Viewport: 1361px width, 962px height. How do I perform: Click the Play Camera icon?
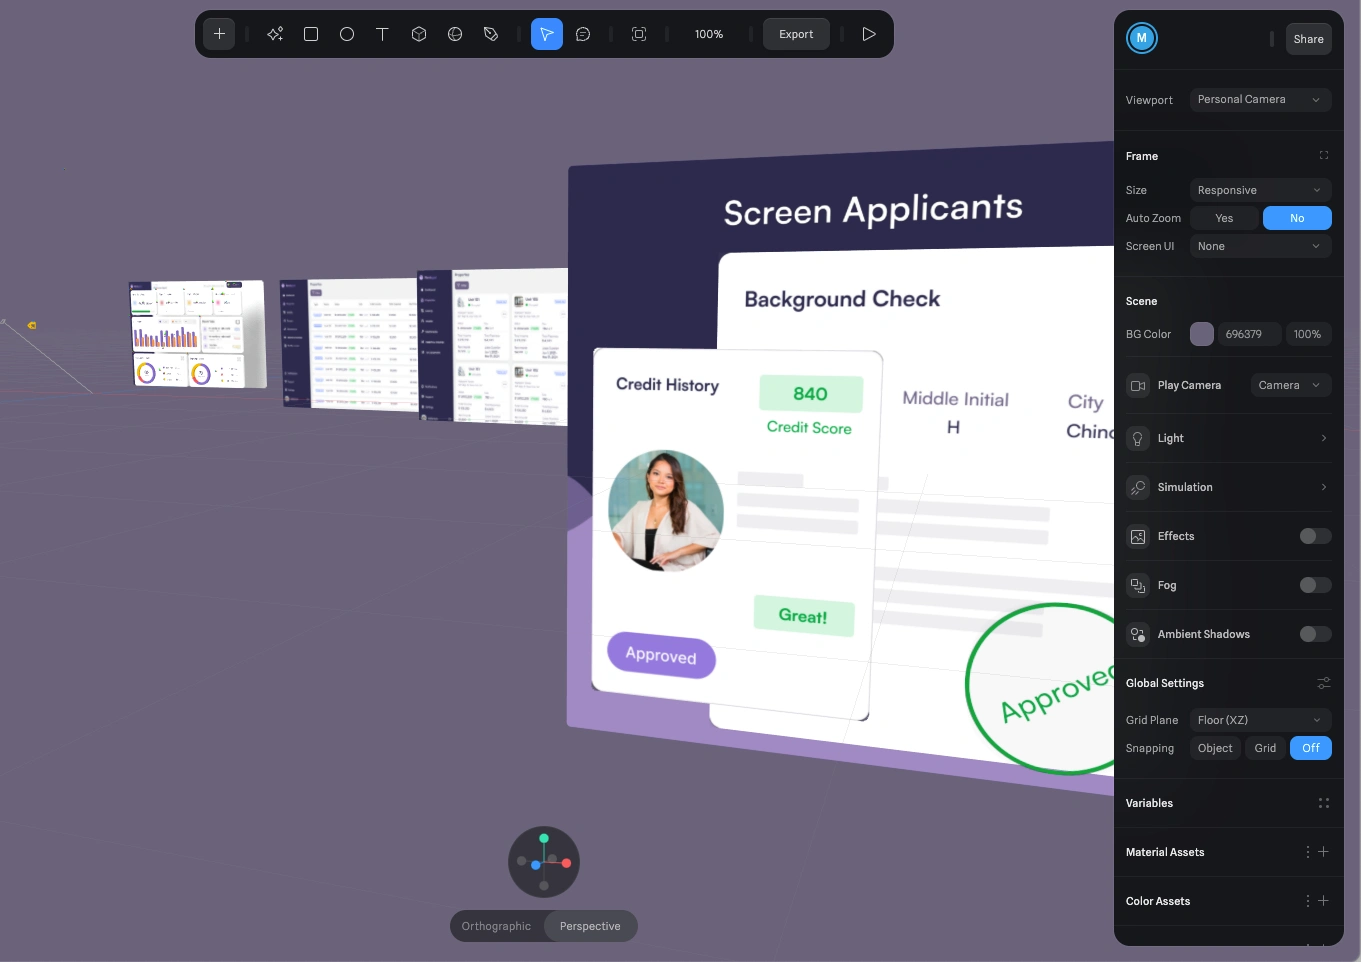coord(1138,385)
